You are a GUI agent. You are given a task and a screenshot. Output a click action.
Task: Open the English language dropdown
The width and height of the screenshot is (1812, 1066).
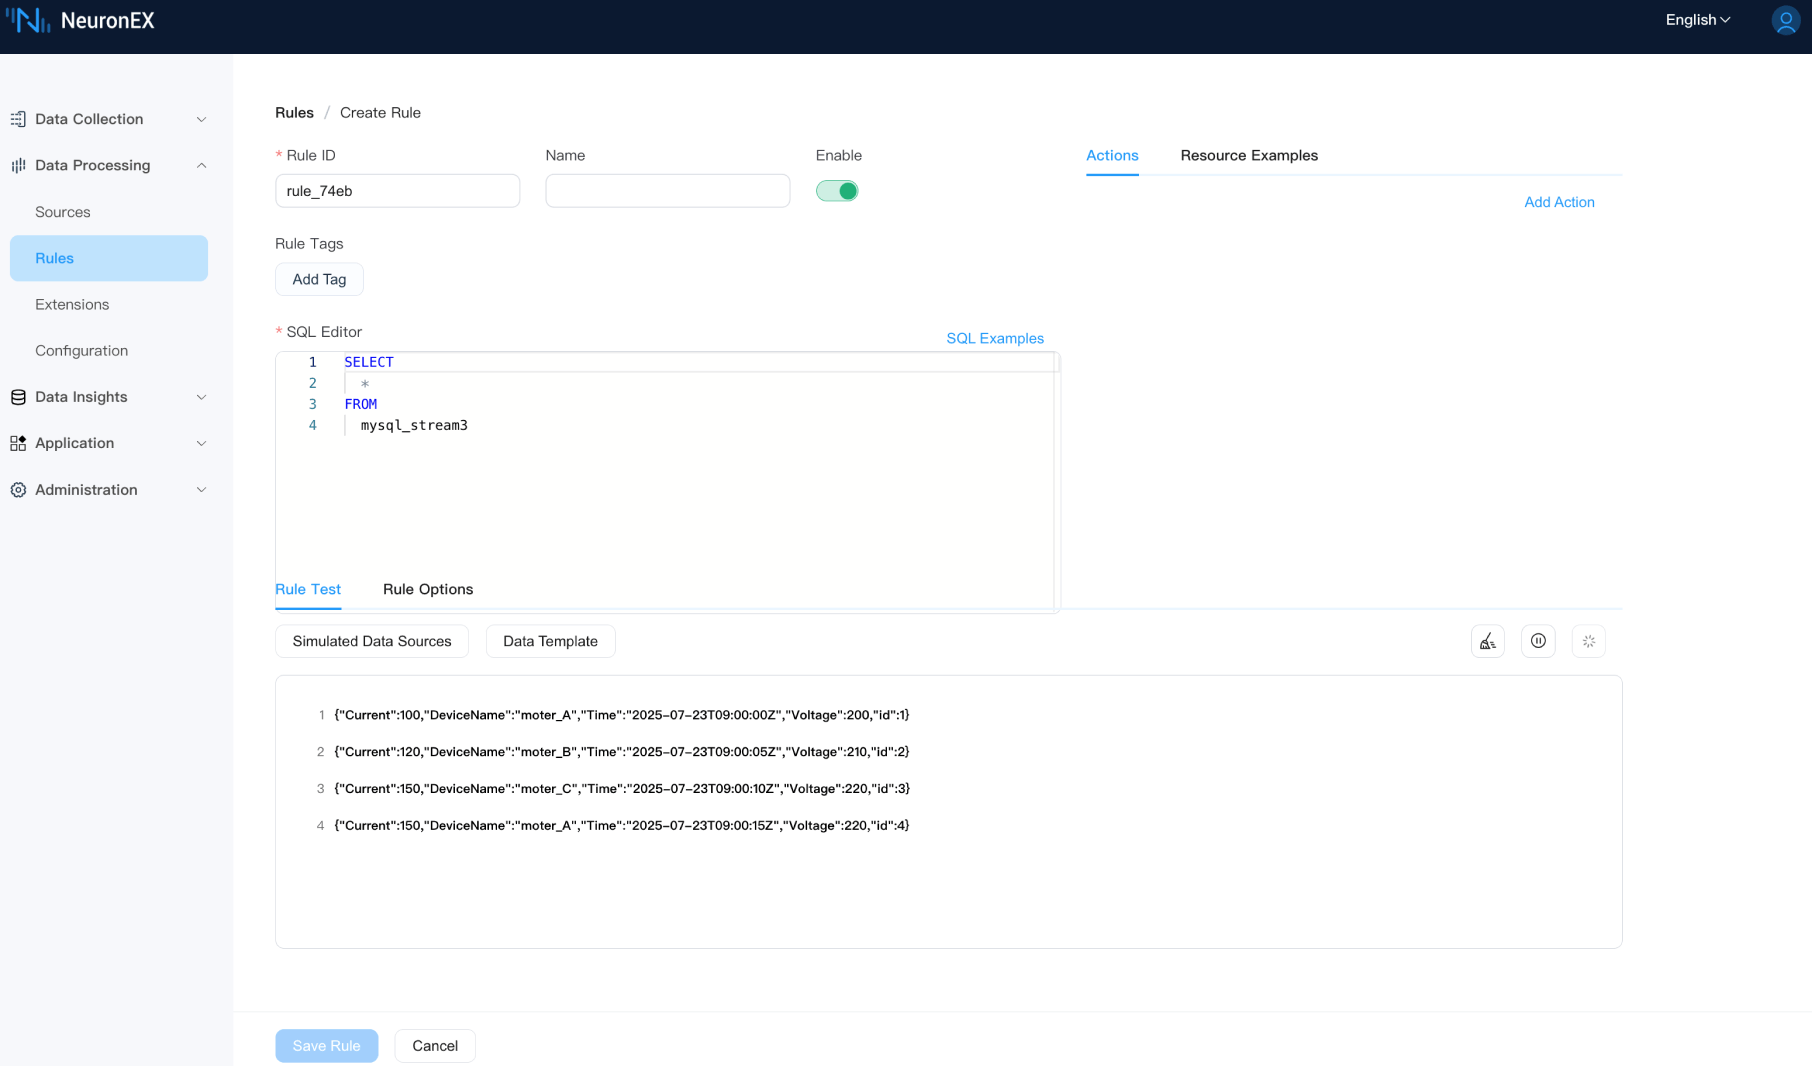pos(1697,20)
